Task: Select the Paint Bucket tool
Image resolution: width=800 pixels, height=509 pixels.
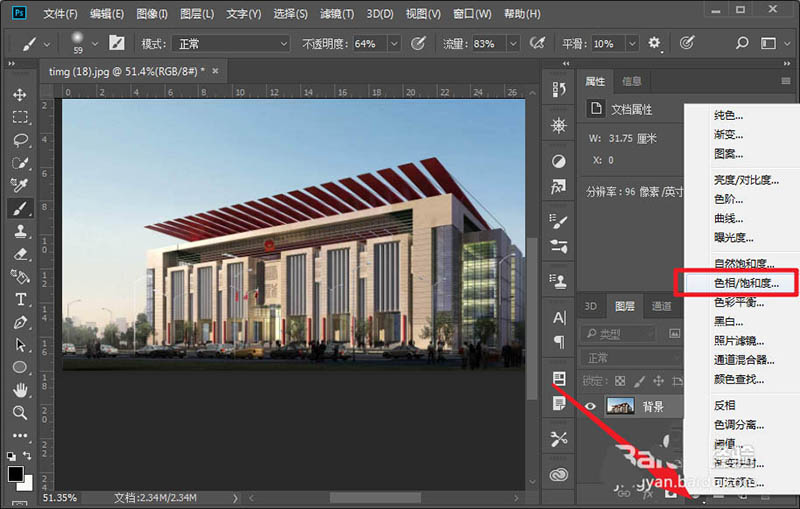Action: 20,276
